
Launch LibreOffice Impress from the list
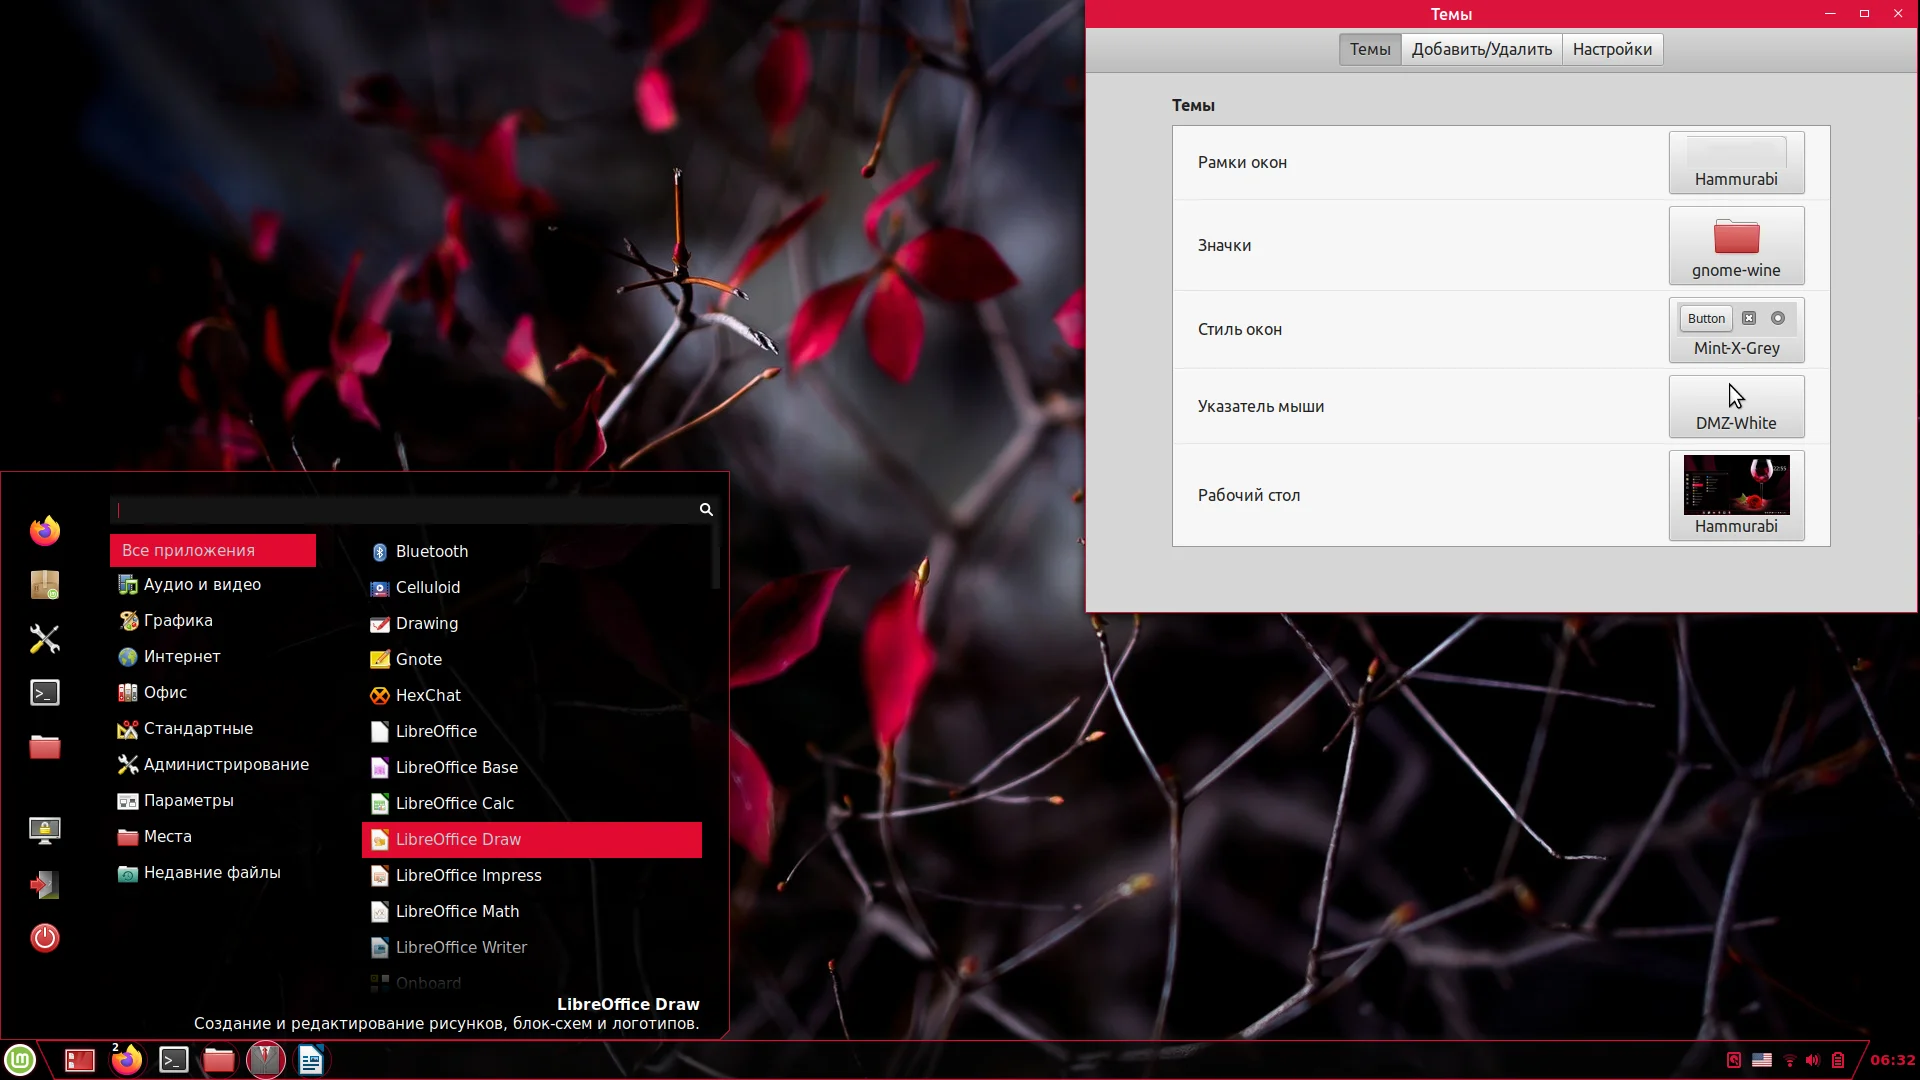tap(468, 875)
